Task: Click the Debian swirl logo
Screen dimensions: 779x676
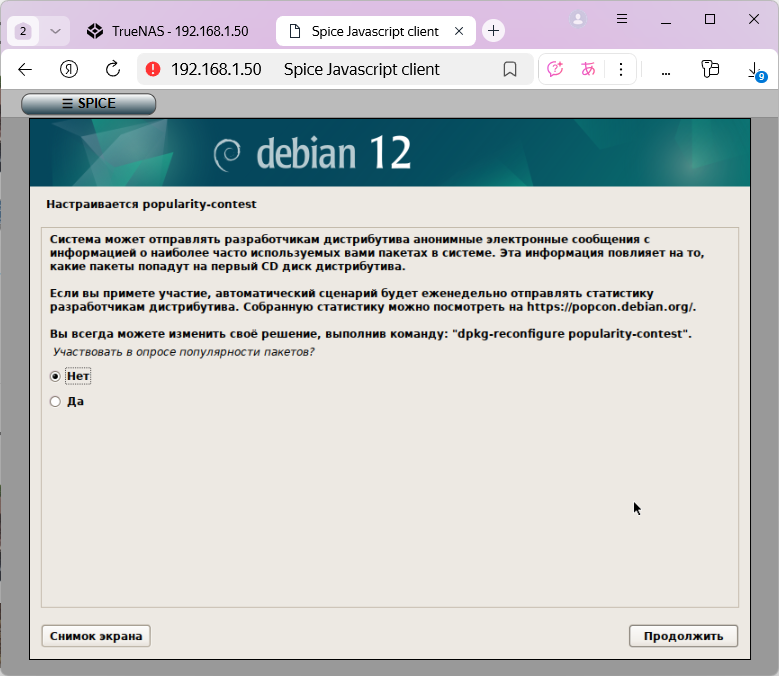Action: [x=227, y=154]
